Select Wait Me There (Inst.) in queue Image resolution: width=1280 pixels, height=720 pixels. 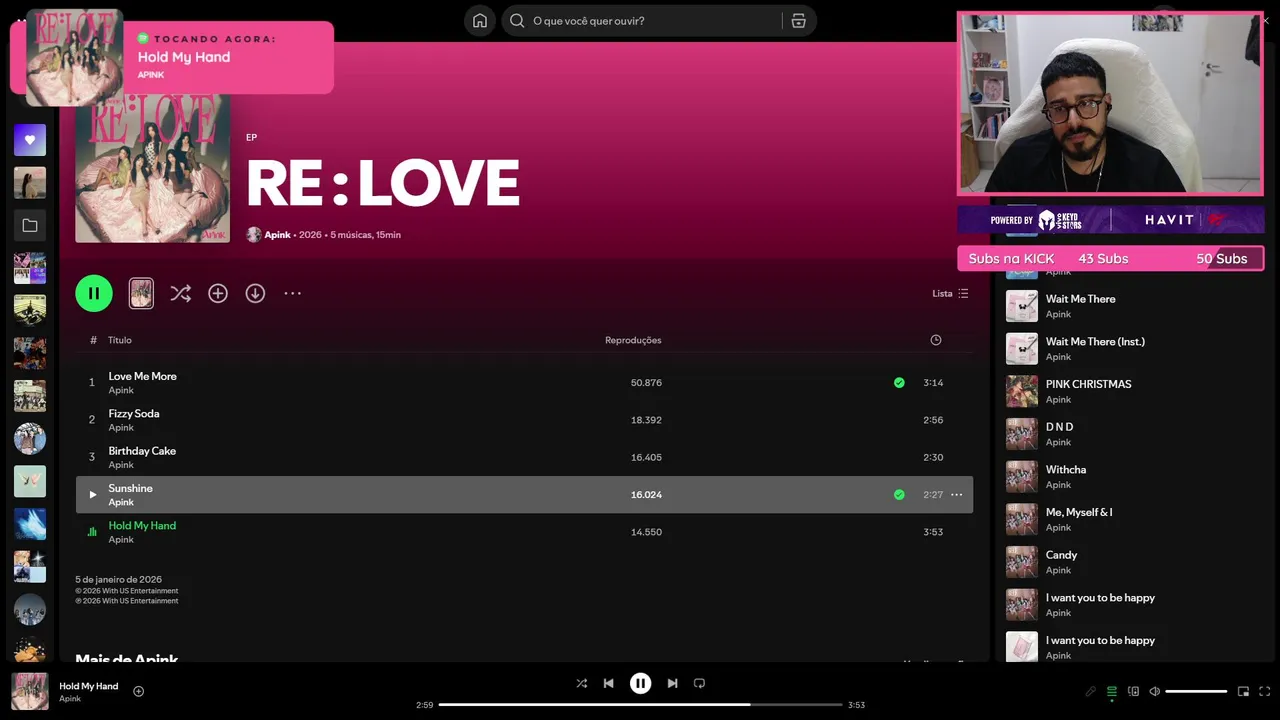[1134, 349]
